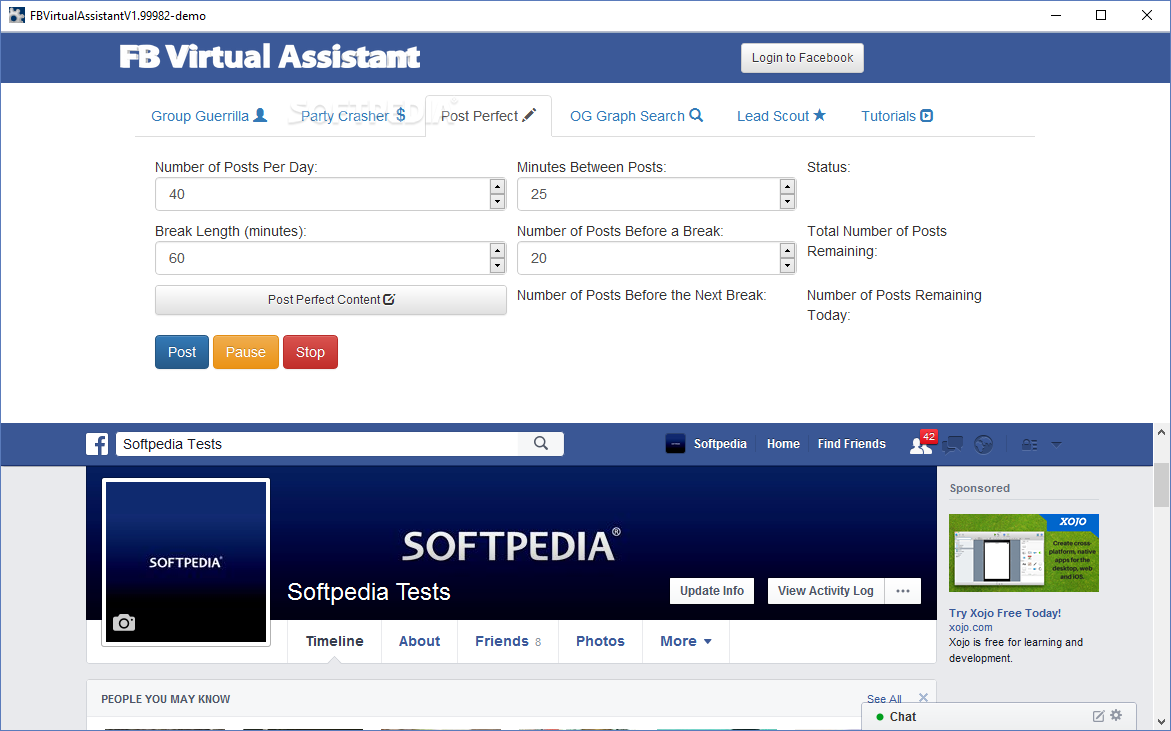Go to Facebook Home

[x=783, y=444]
